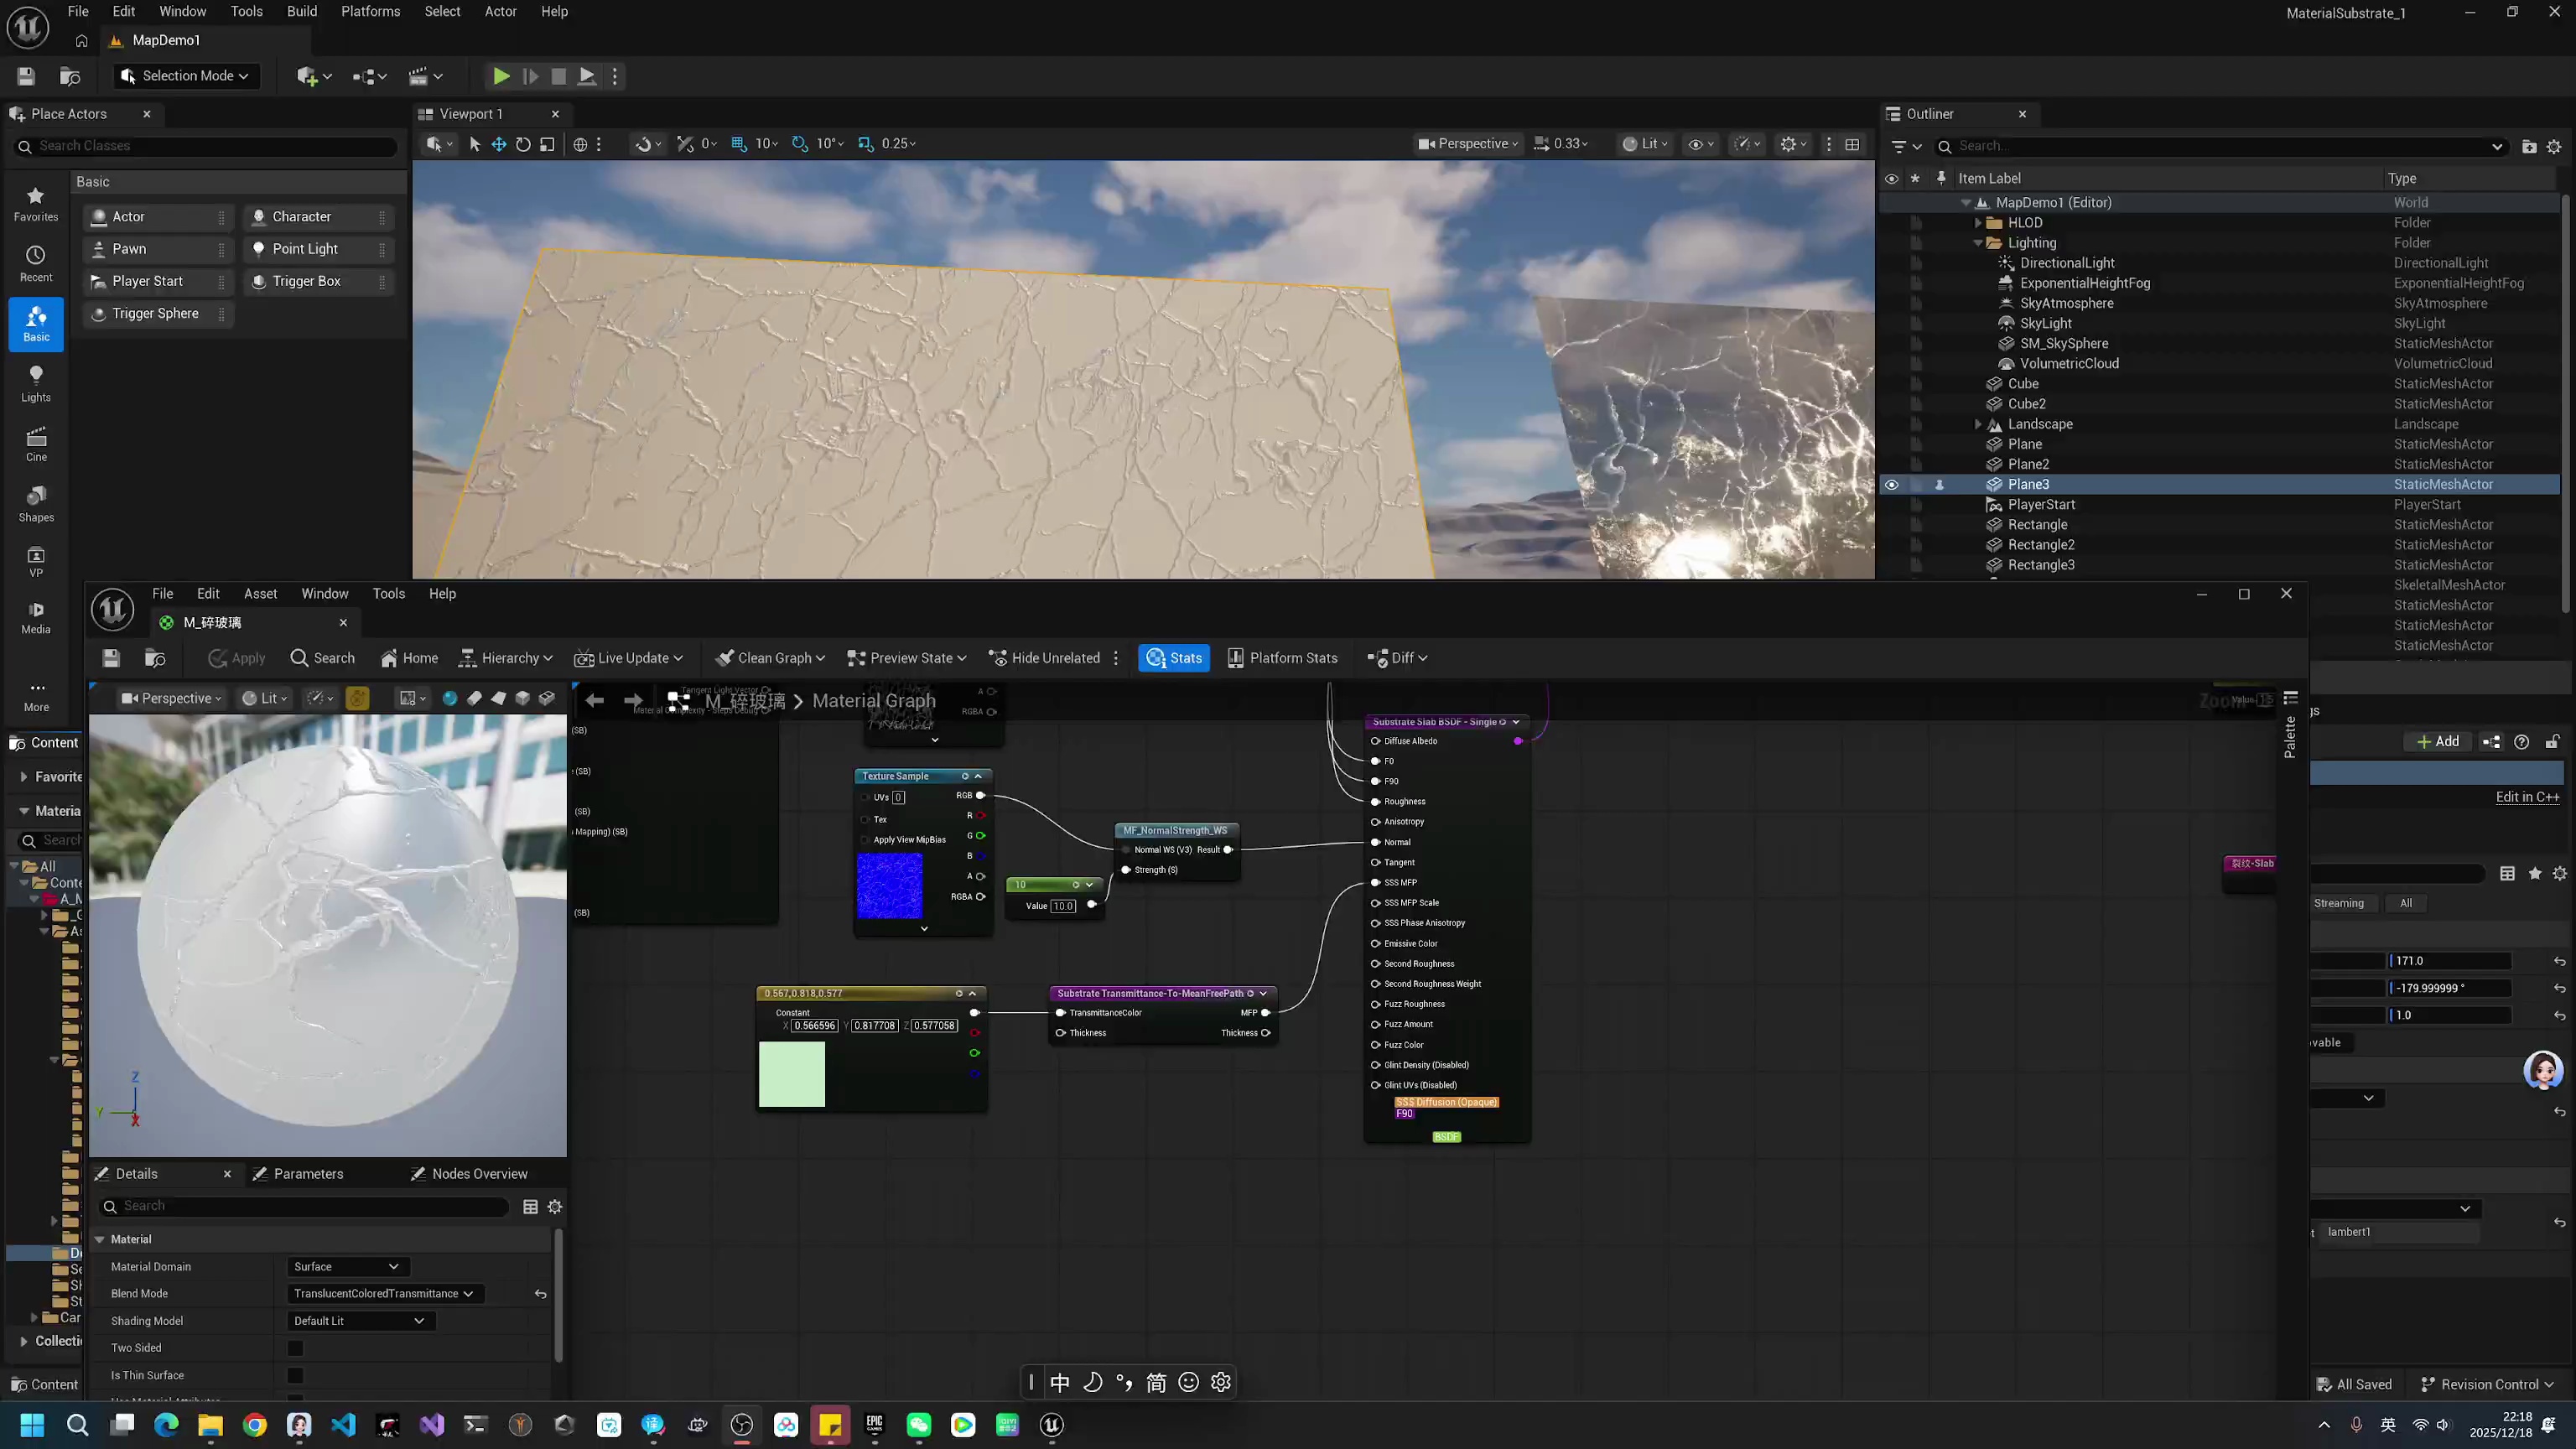Viewport: 2576px width, 1449px height.
Task: Open the Clean Graph dropdown
Action: (x=770, y=658)
